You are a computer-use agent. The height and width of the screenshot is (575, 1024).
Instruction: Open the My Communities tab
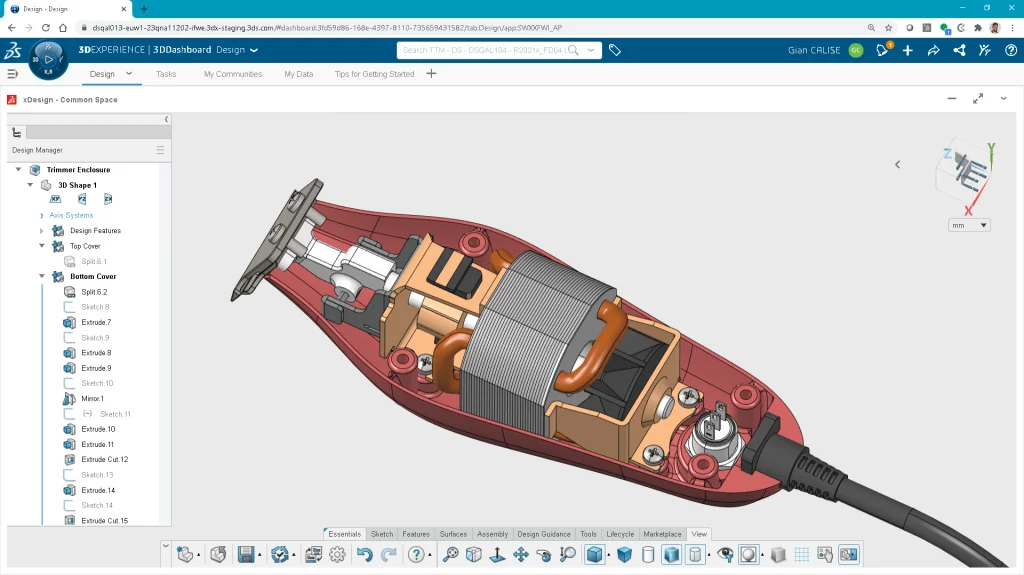pyautogui.click(x=232, y=74)
